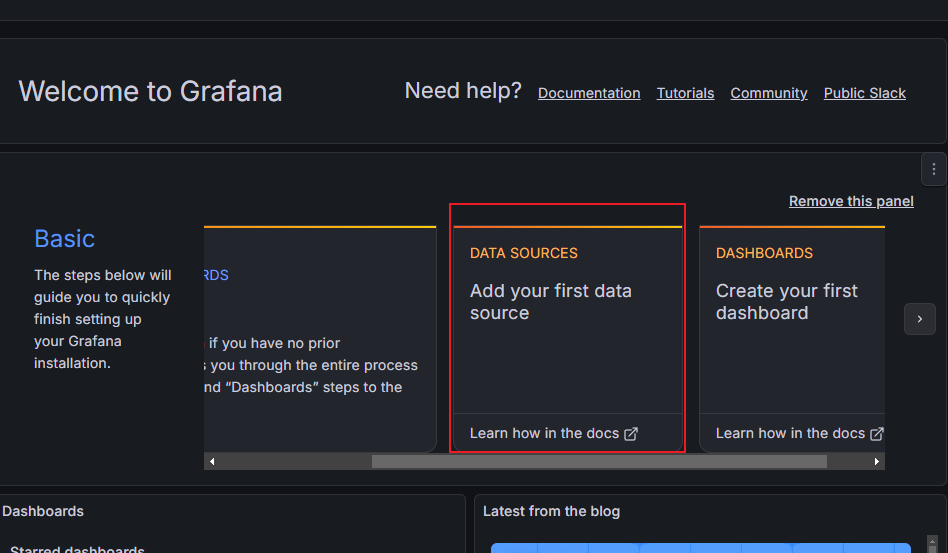Click the Basic heading

click(x=65, y=239)
